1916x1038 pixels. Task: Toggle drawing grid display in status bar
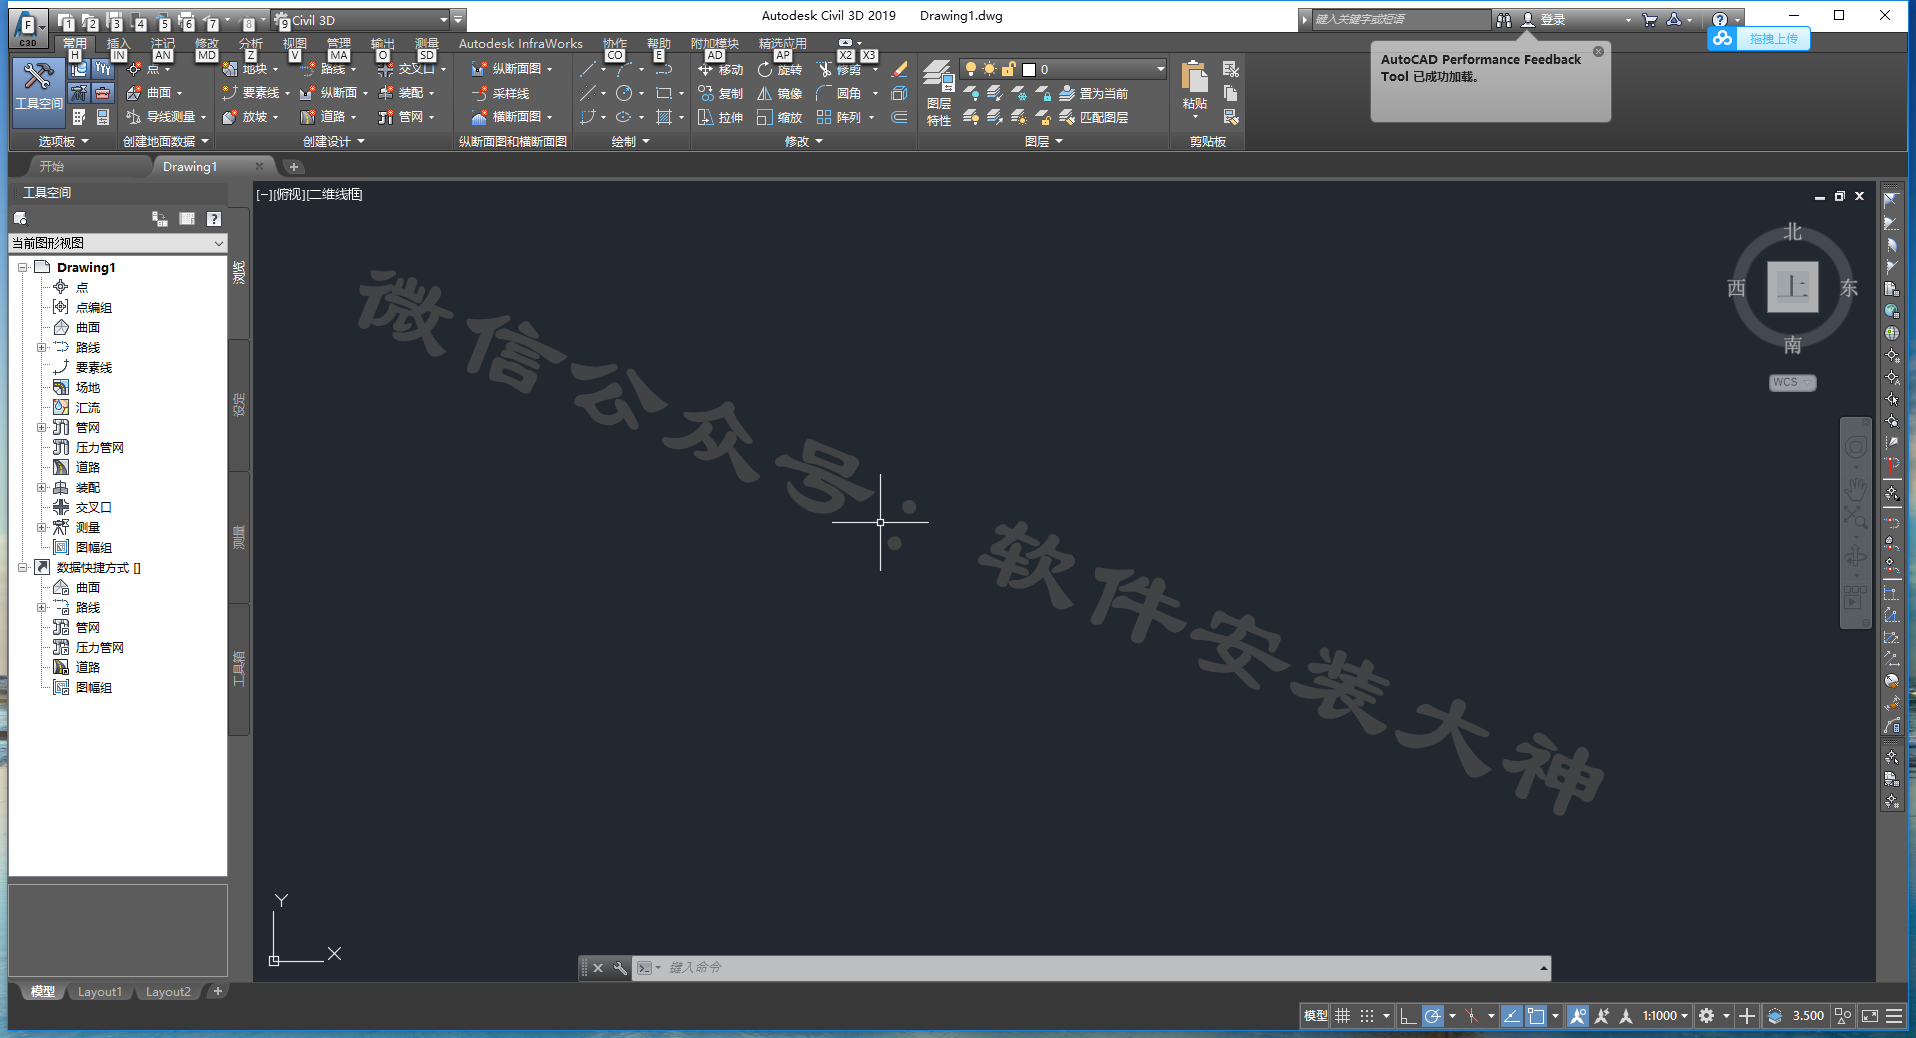click(1342, 1016)
